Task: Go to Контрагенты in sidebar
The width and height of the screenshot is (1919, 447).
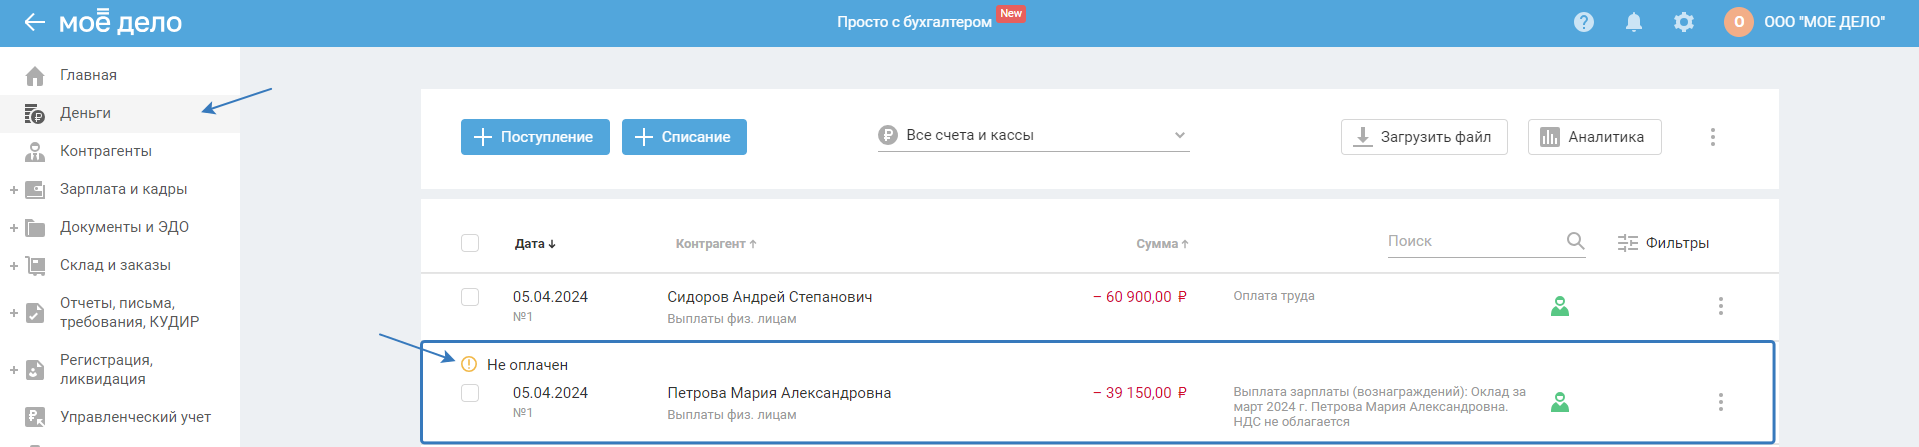Action: coord(105,151)
